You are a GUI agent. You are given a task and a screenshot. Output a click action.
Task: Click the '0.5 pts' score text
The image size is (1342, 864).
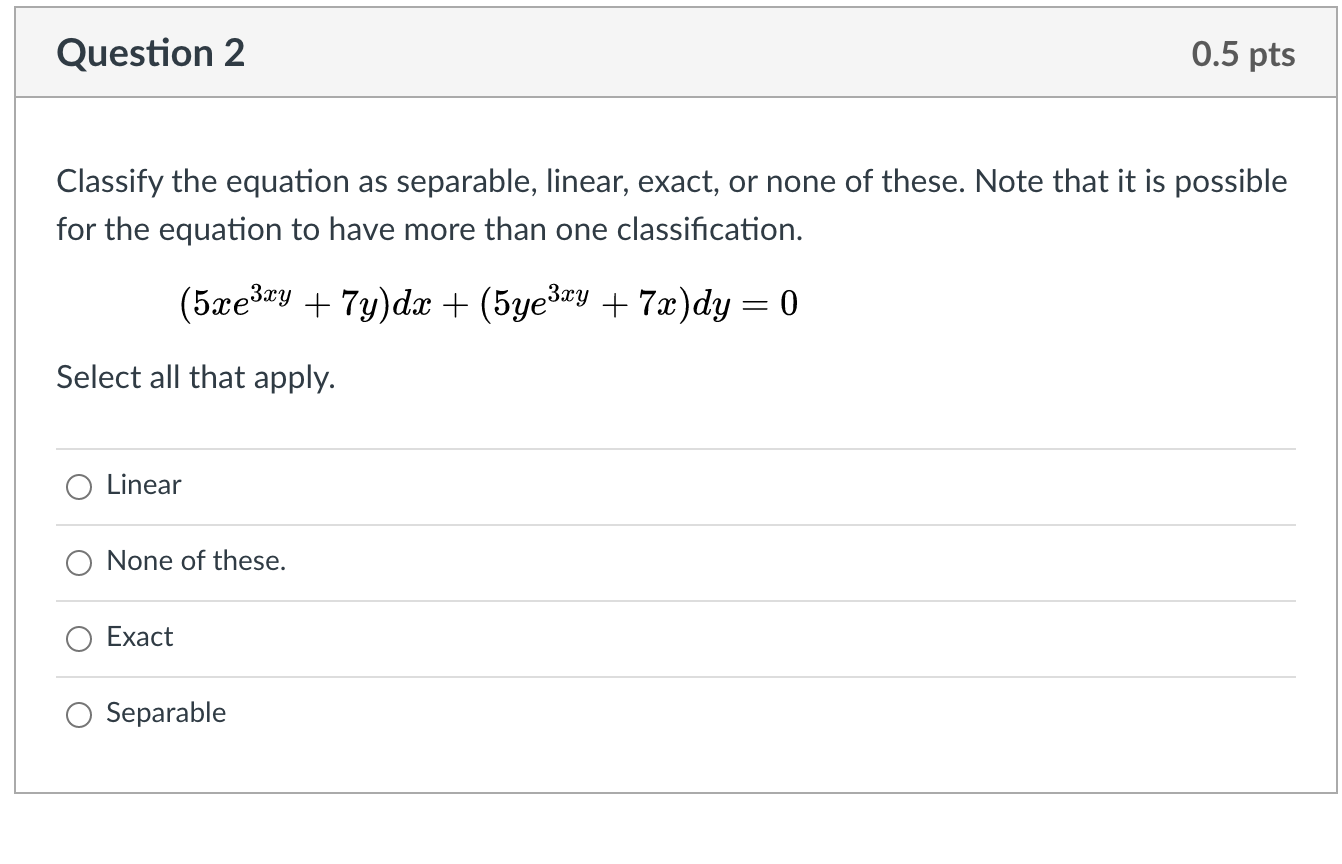[1243, 55]
